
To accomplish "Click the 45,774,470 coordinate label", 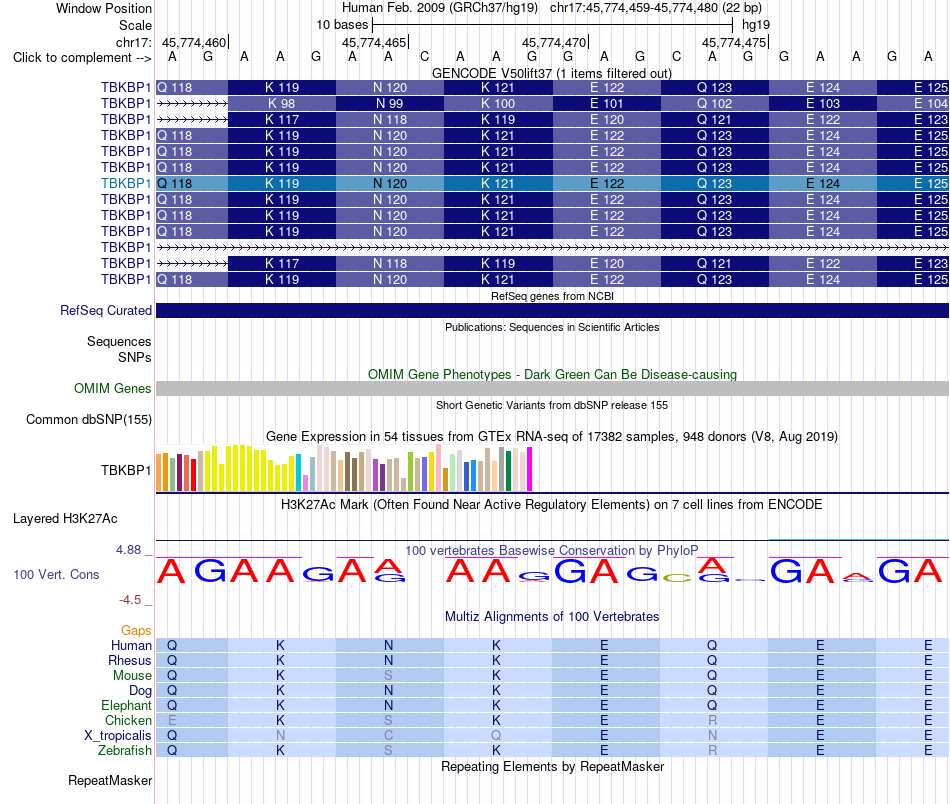I will [x=554, y=42].
